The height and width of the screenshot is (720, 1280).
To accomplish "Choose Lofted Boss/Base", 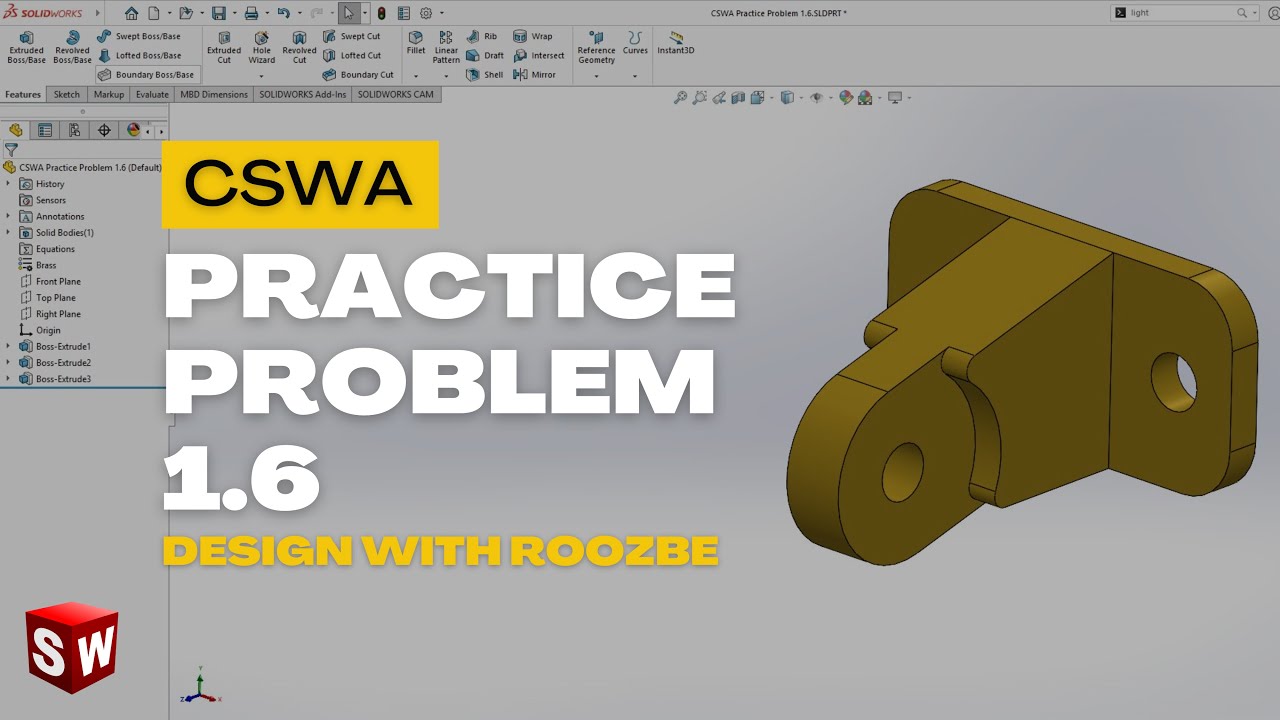I will pyautogui.click(x=139, y=55).
